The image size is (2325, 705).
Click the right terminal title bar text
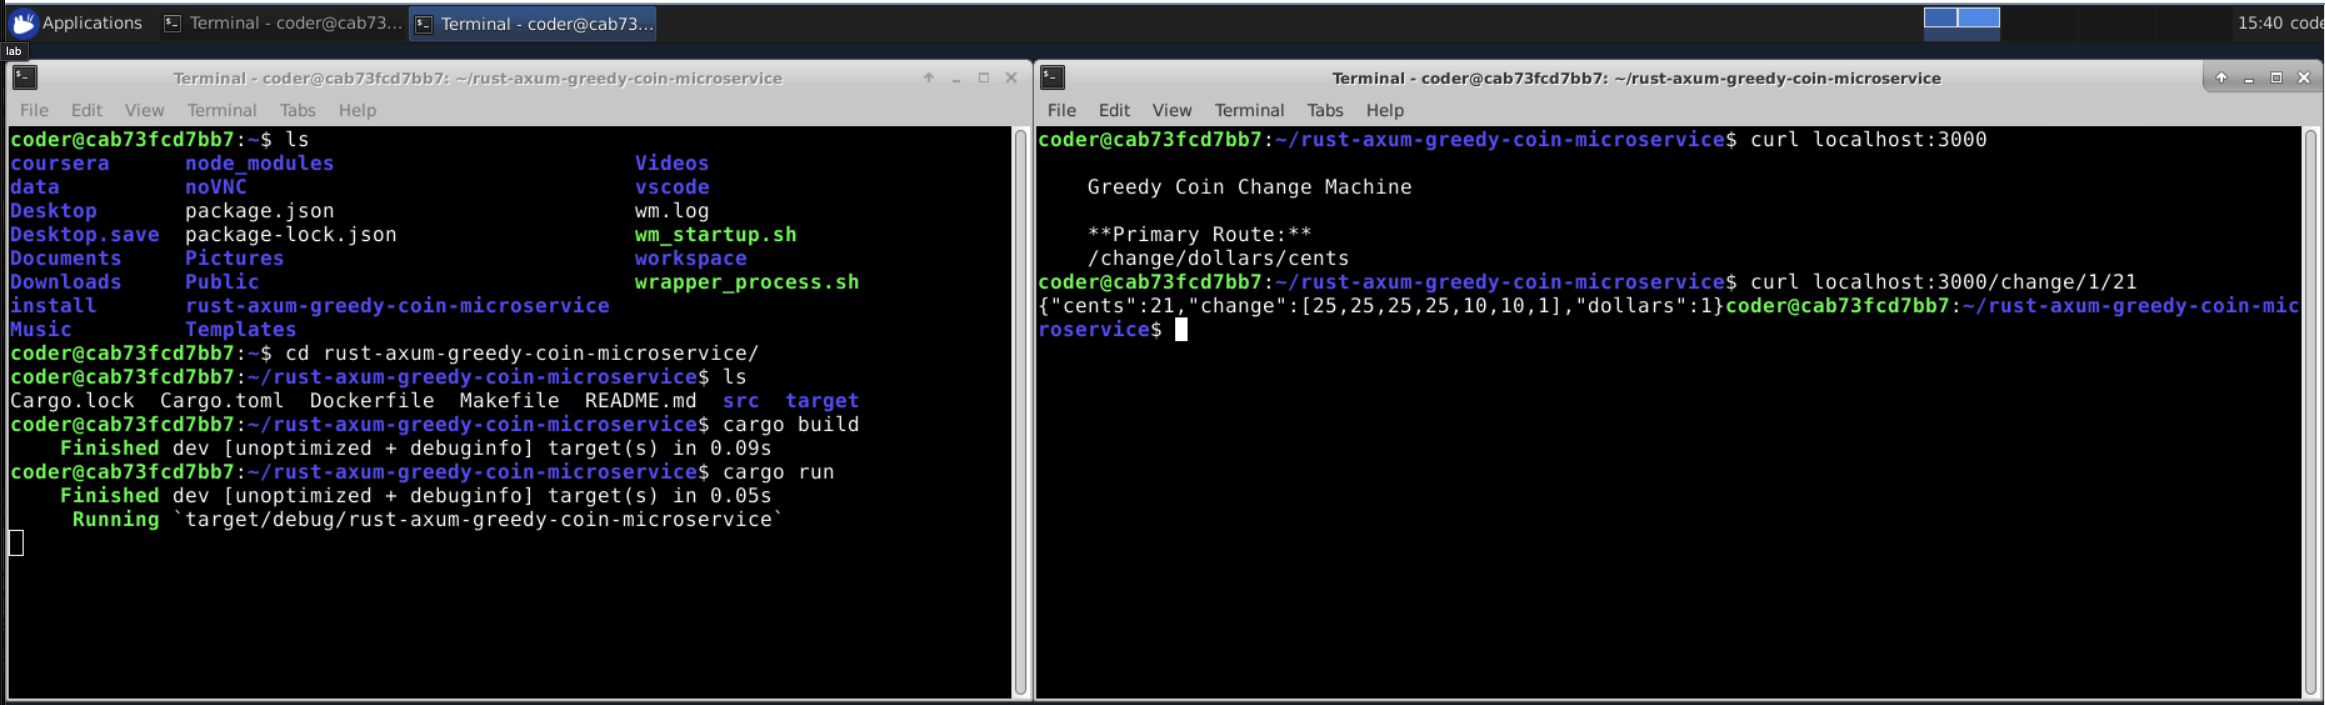point(1636,78)
